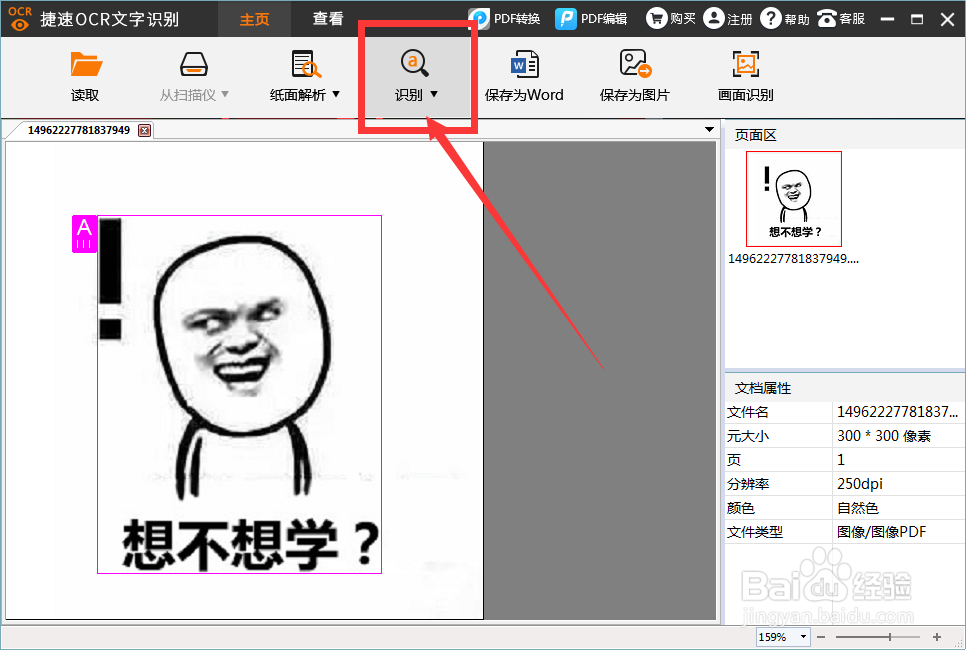Close the 14962227781837949 document tab
Screen dimensions: 966x650
[x=144, y=131]
